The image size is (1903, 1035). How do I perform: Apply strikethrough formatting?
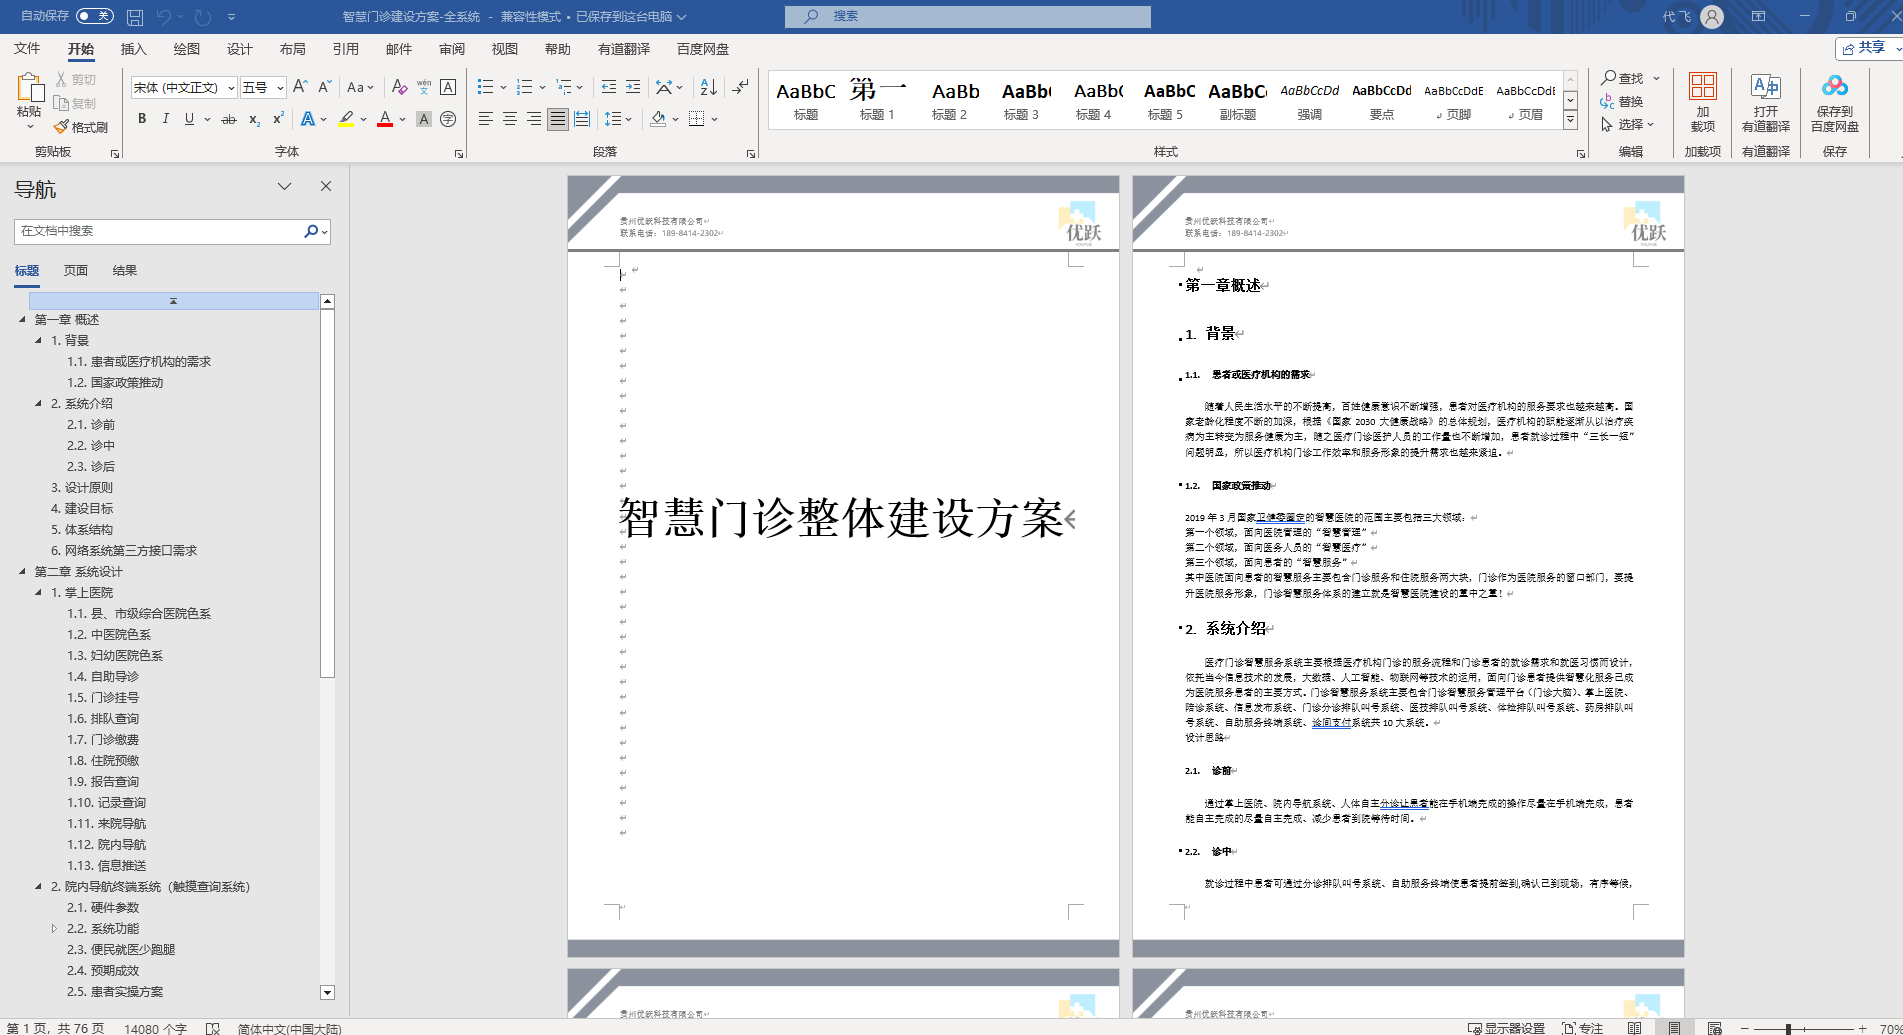tap(229, 119)
